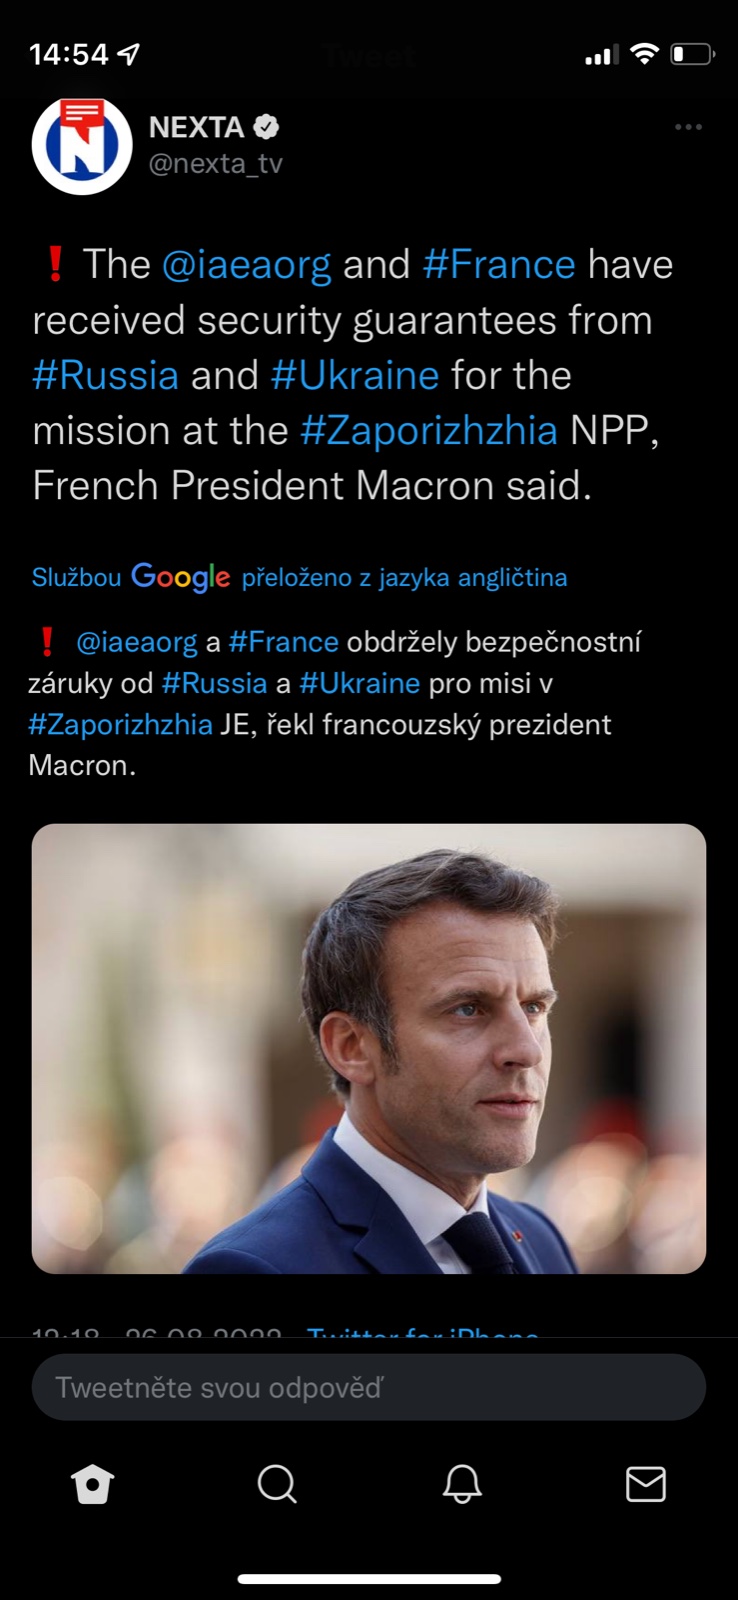Open the Search tab
The image size is (738, 1600).
pyautogui.click(x=277, y=1485)
